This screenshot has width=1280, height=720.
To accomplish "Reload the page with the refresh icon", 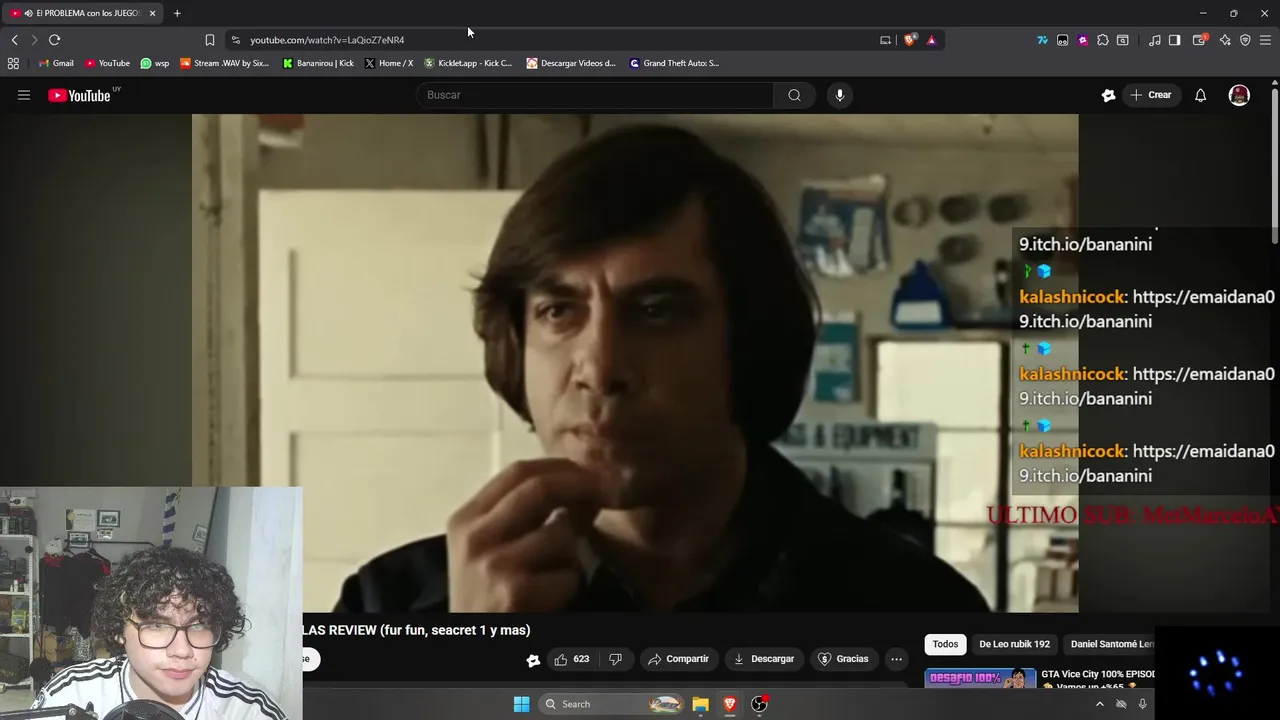I will click(54, 40).
